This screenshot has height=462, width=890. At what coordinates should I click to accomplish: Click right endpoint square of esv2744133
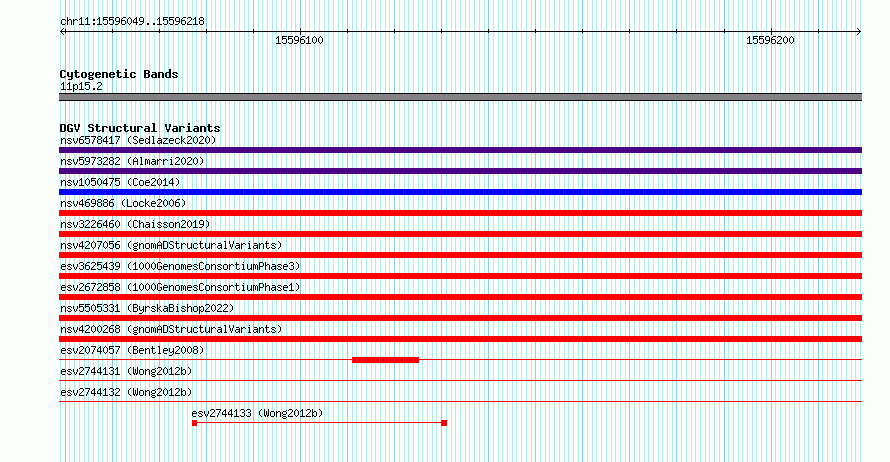444,423
